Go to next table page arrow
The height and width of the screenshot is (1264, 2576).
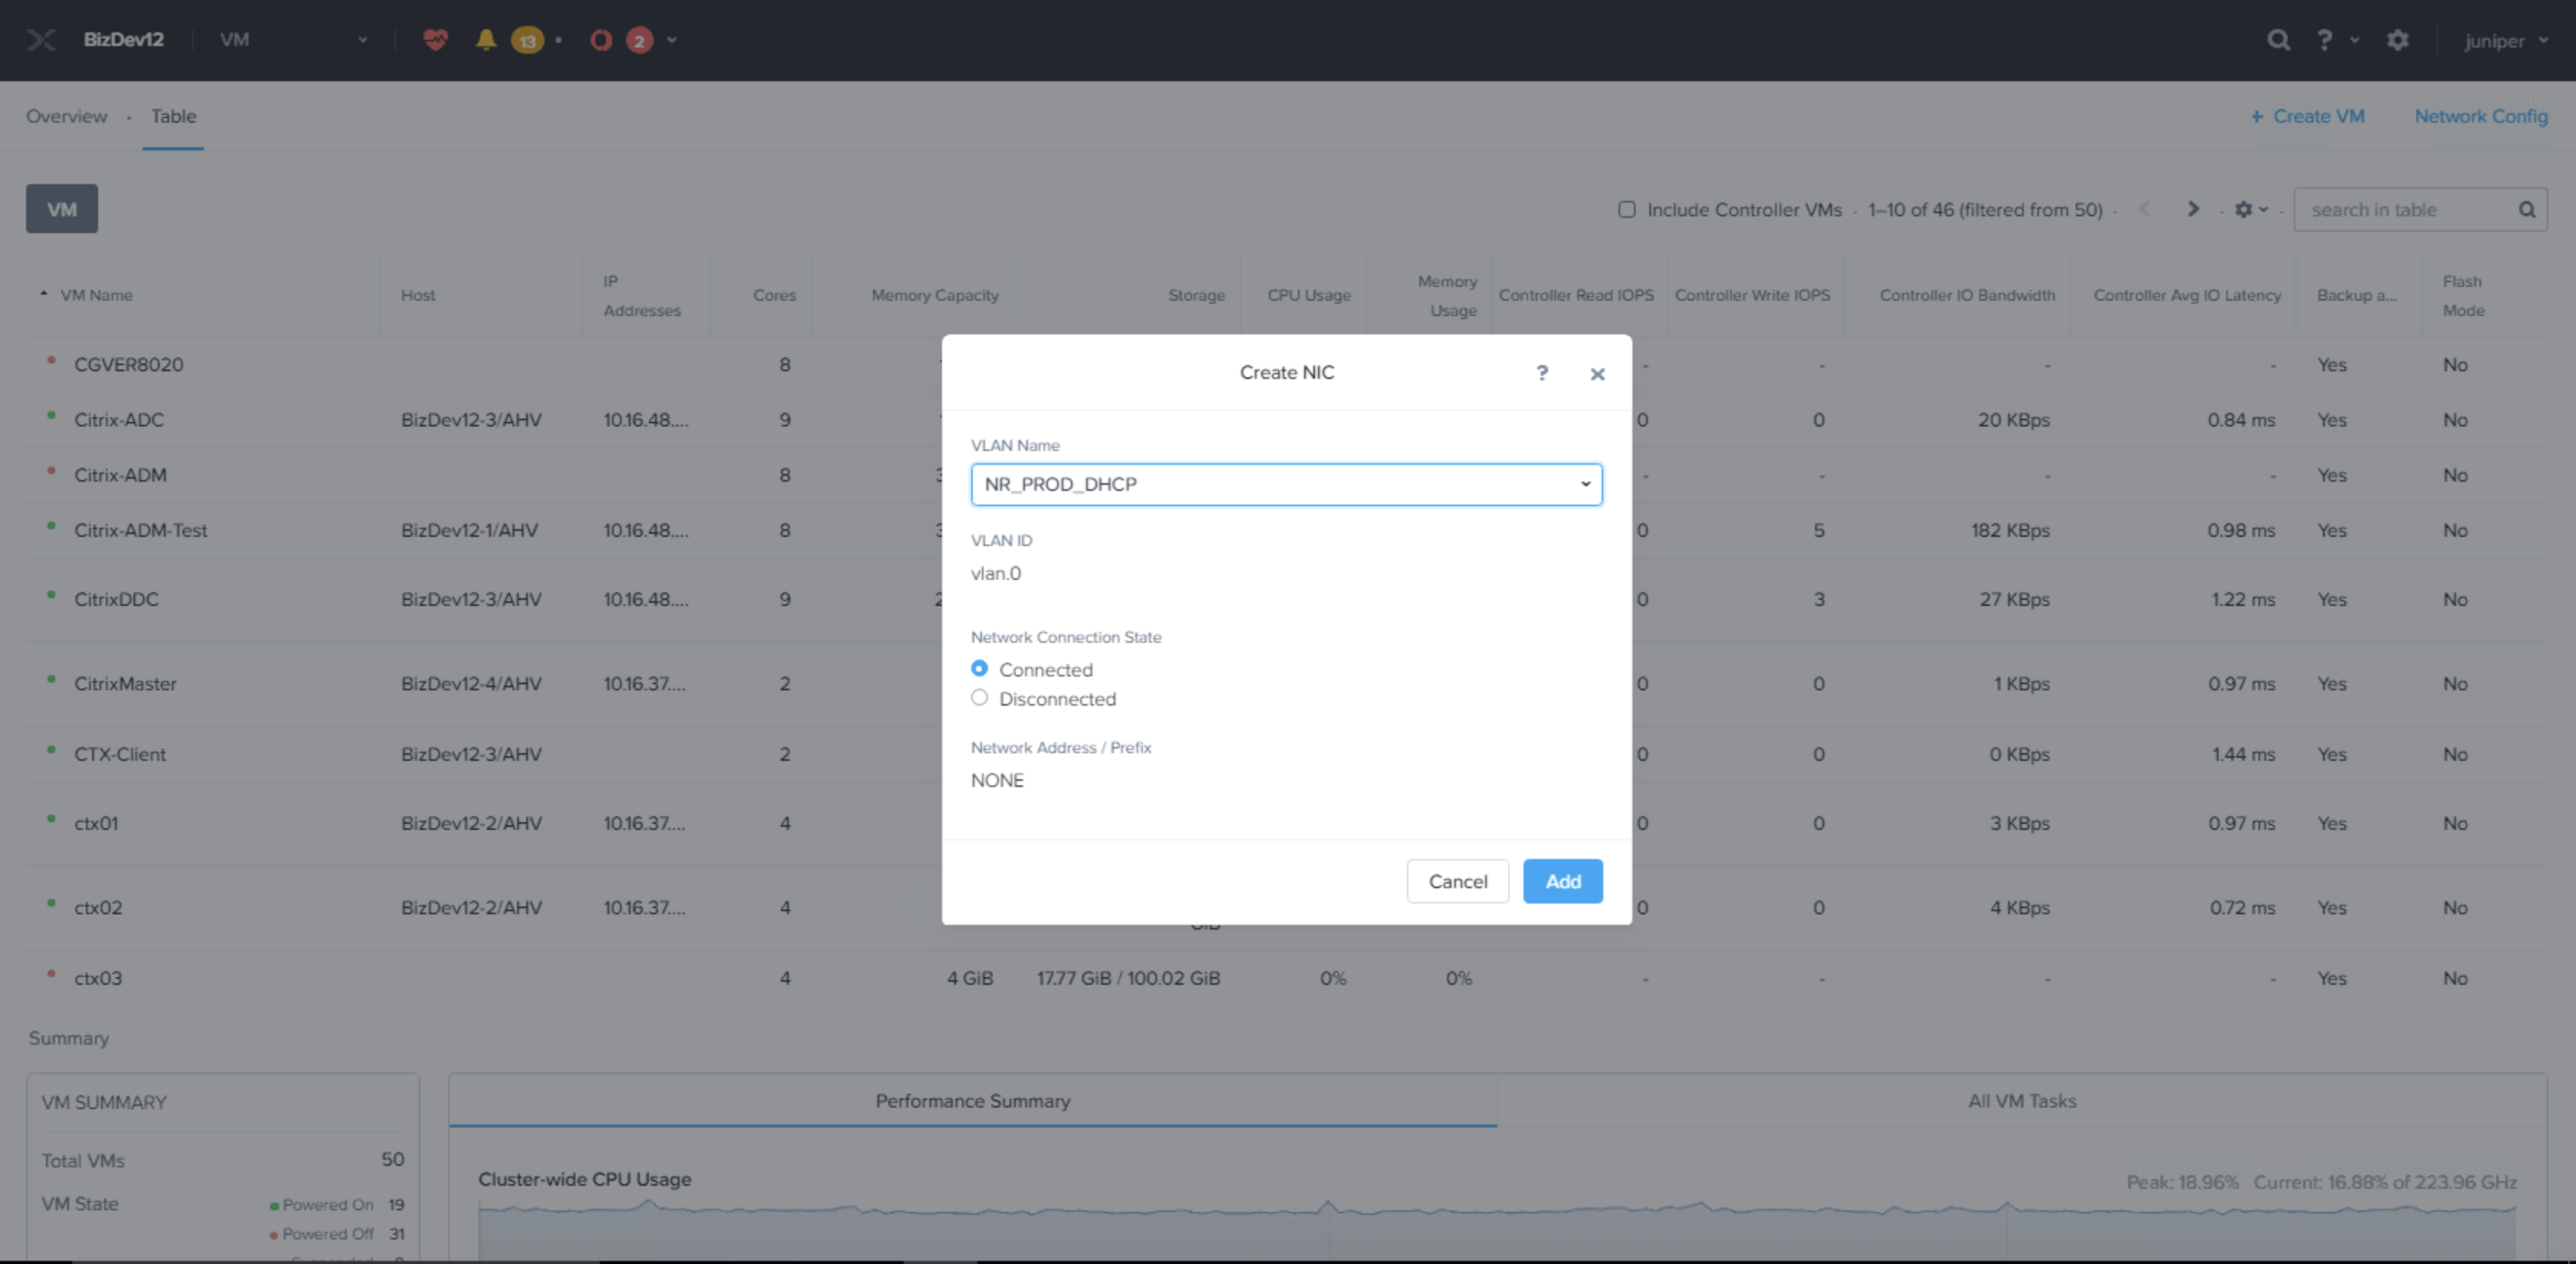pos(2193,209)
